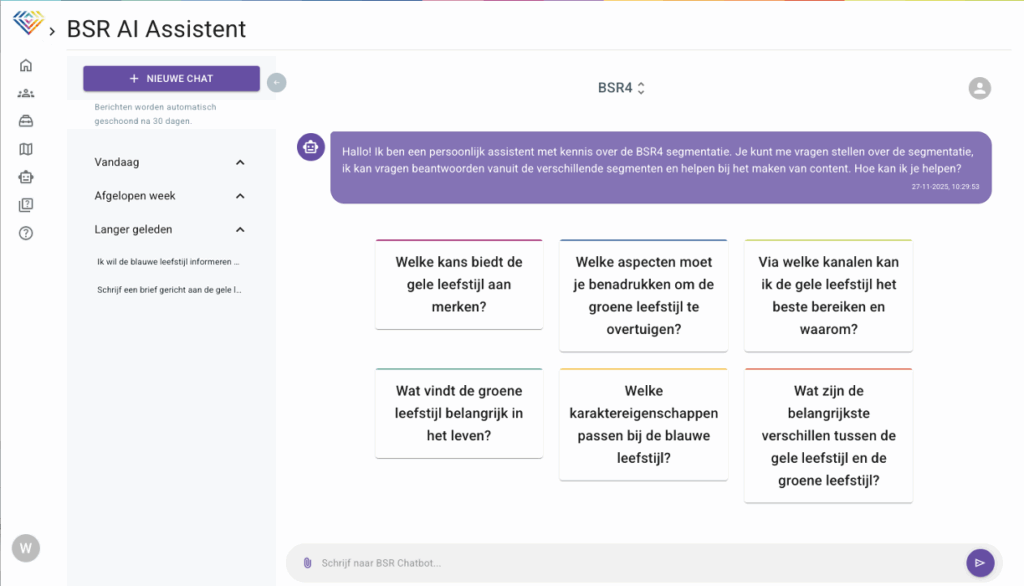Screen dimensions: 1024x586
Task: Open chat 'Schrijf een brief gericht aan de gele'
Action: (x=168, y=290)
